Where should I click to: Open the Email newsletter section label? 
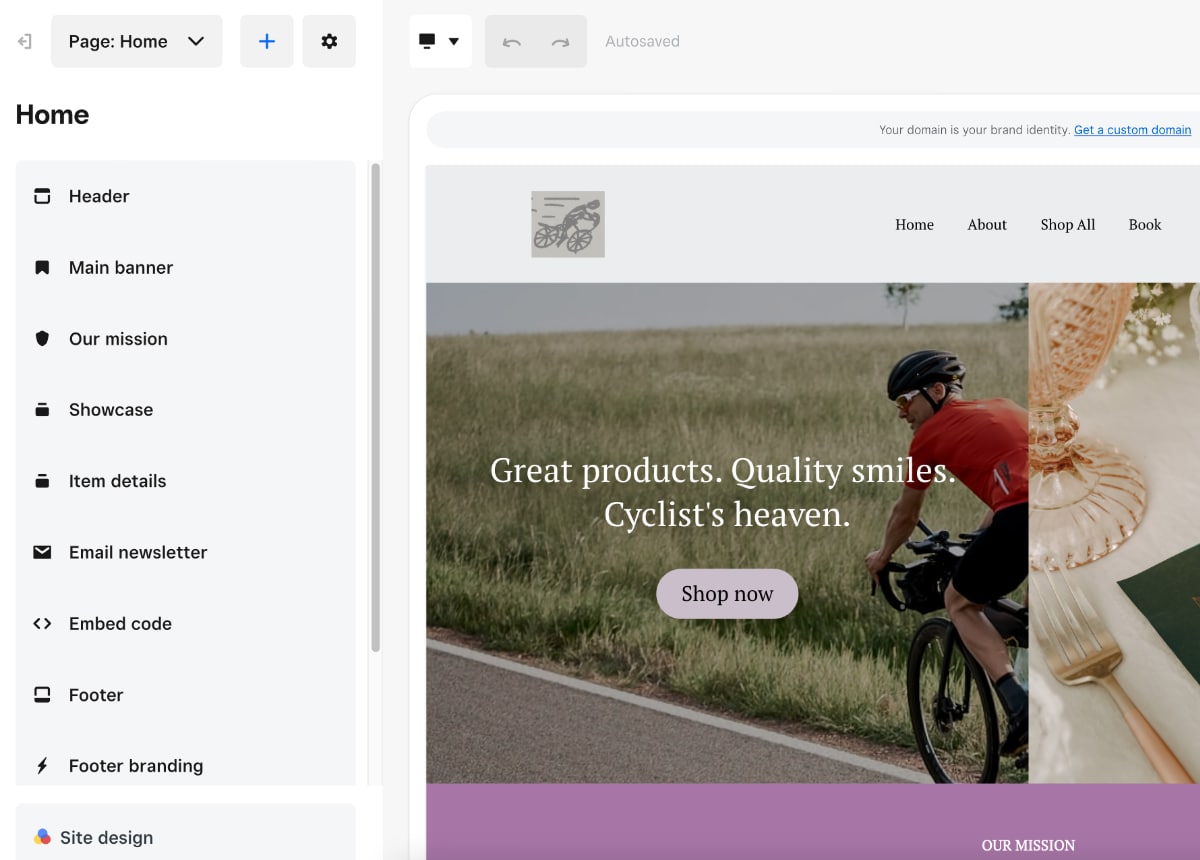pyautogui.click(x=138, y=552)
